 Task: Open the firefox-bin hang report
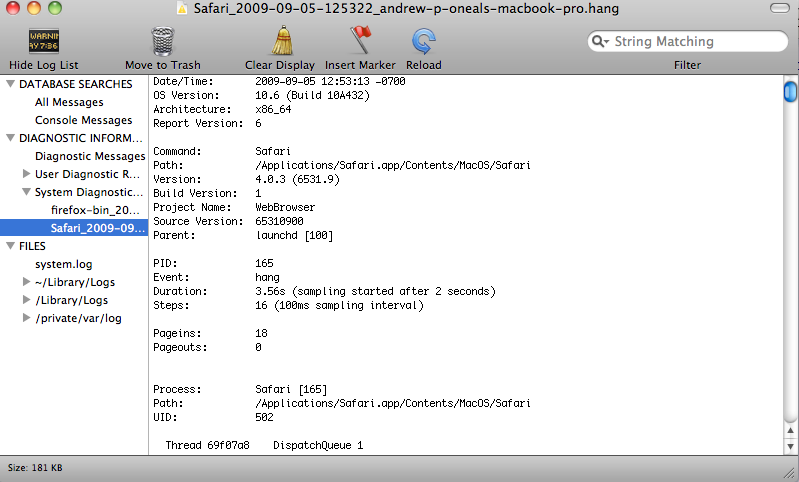[x=95, y=210]
